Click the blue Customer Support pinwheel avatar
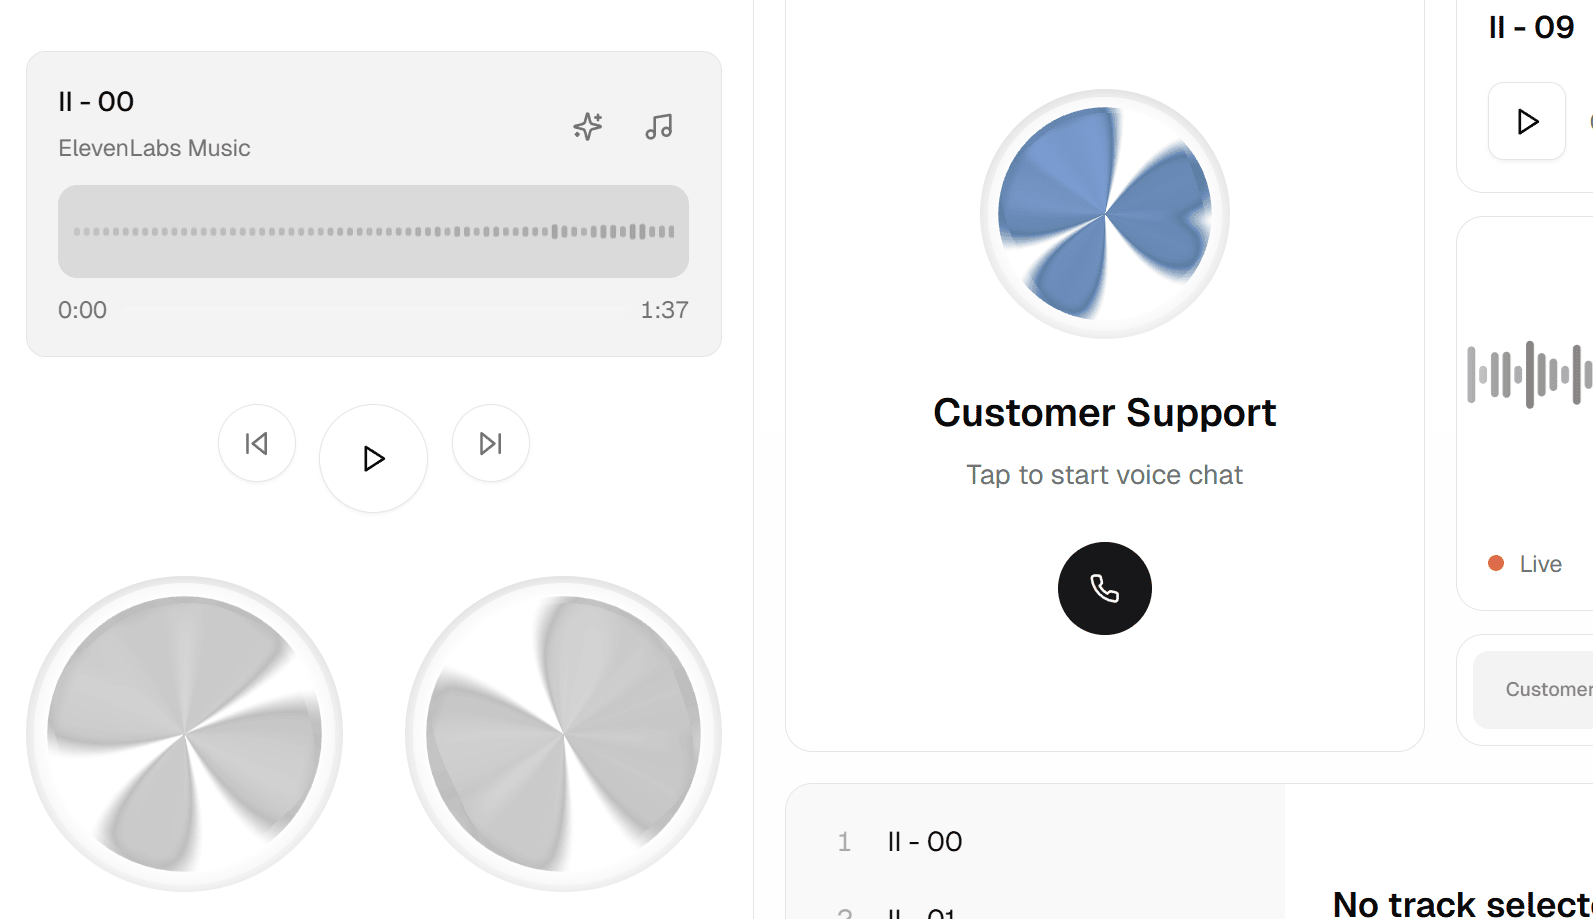The height and width of the screenshot is (919, 1593). click(x=1104, y=213)
